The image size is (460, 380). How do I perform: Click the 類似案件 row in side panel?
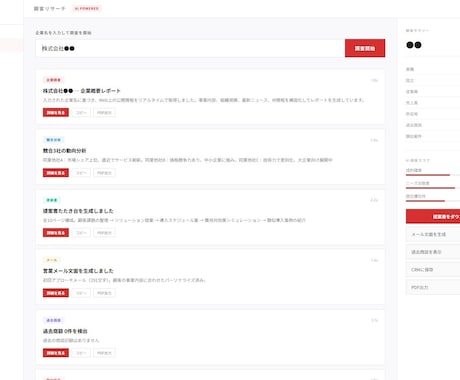click(433, 136)
